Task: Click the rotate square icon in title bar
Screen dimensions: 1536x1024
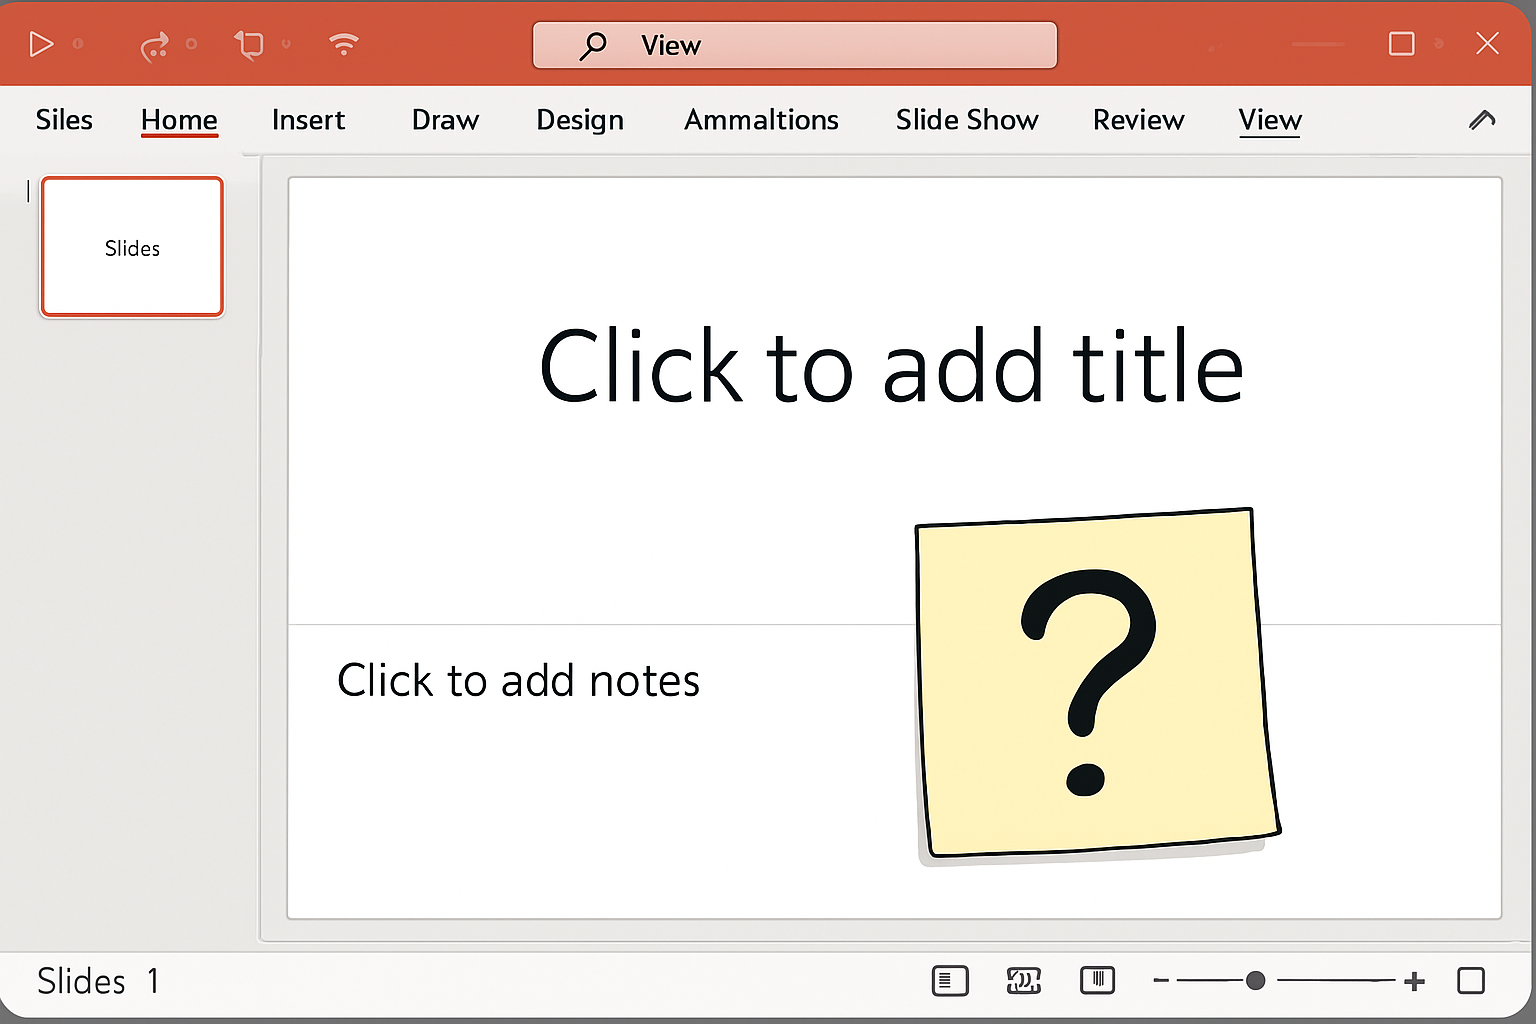Action: pyautogui.click(x=249, y=45)
